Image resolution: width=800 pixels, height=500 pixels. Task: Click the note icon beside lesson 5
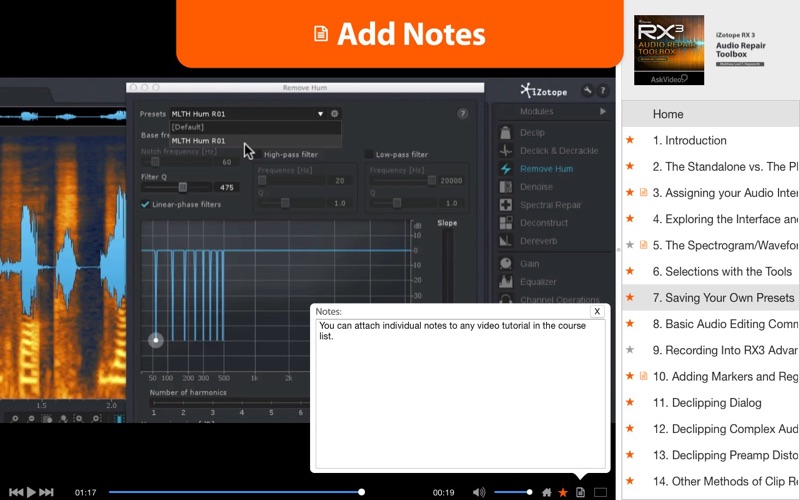[x=643, y=245]
